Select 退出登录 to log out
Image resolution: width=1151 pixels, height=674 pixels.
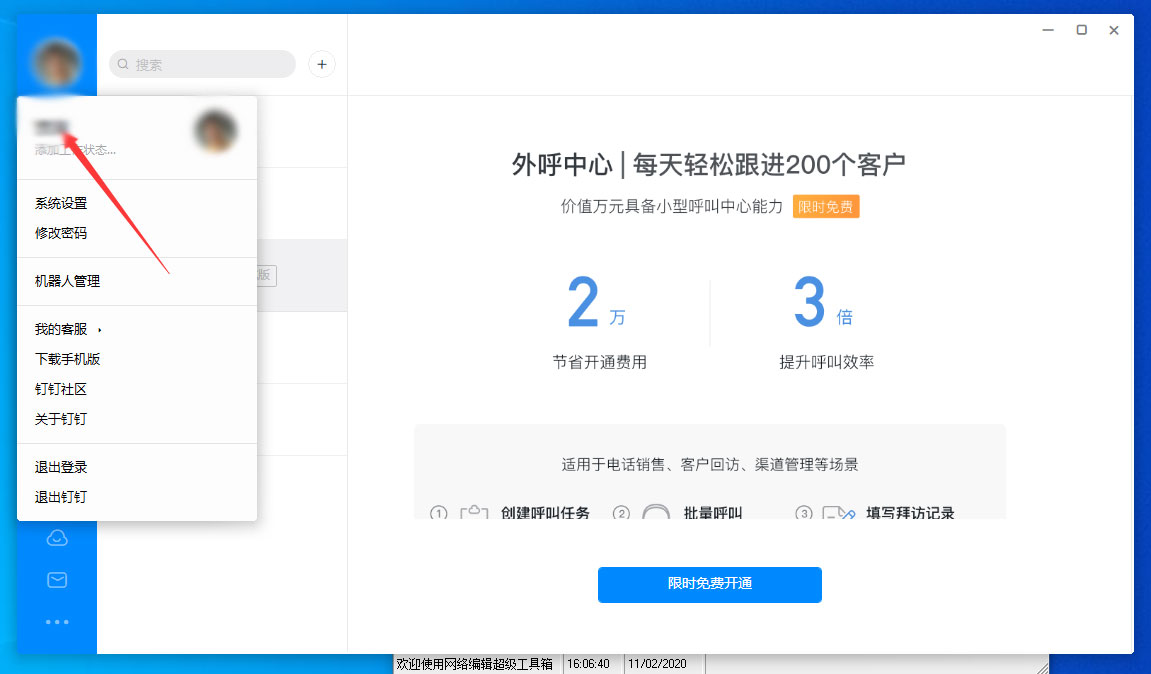(60, 466)
